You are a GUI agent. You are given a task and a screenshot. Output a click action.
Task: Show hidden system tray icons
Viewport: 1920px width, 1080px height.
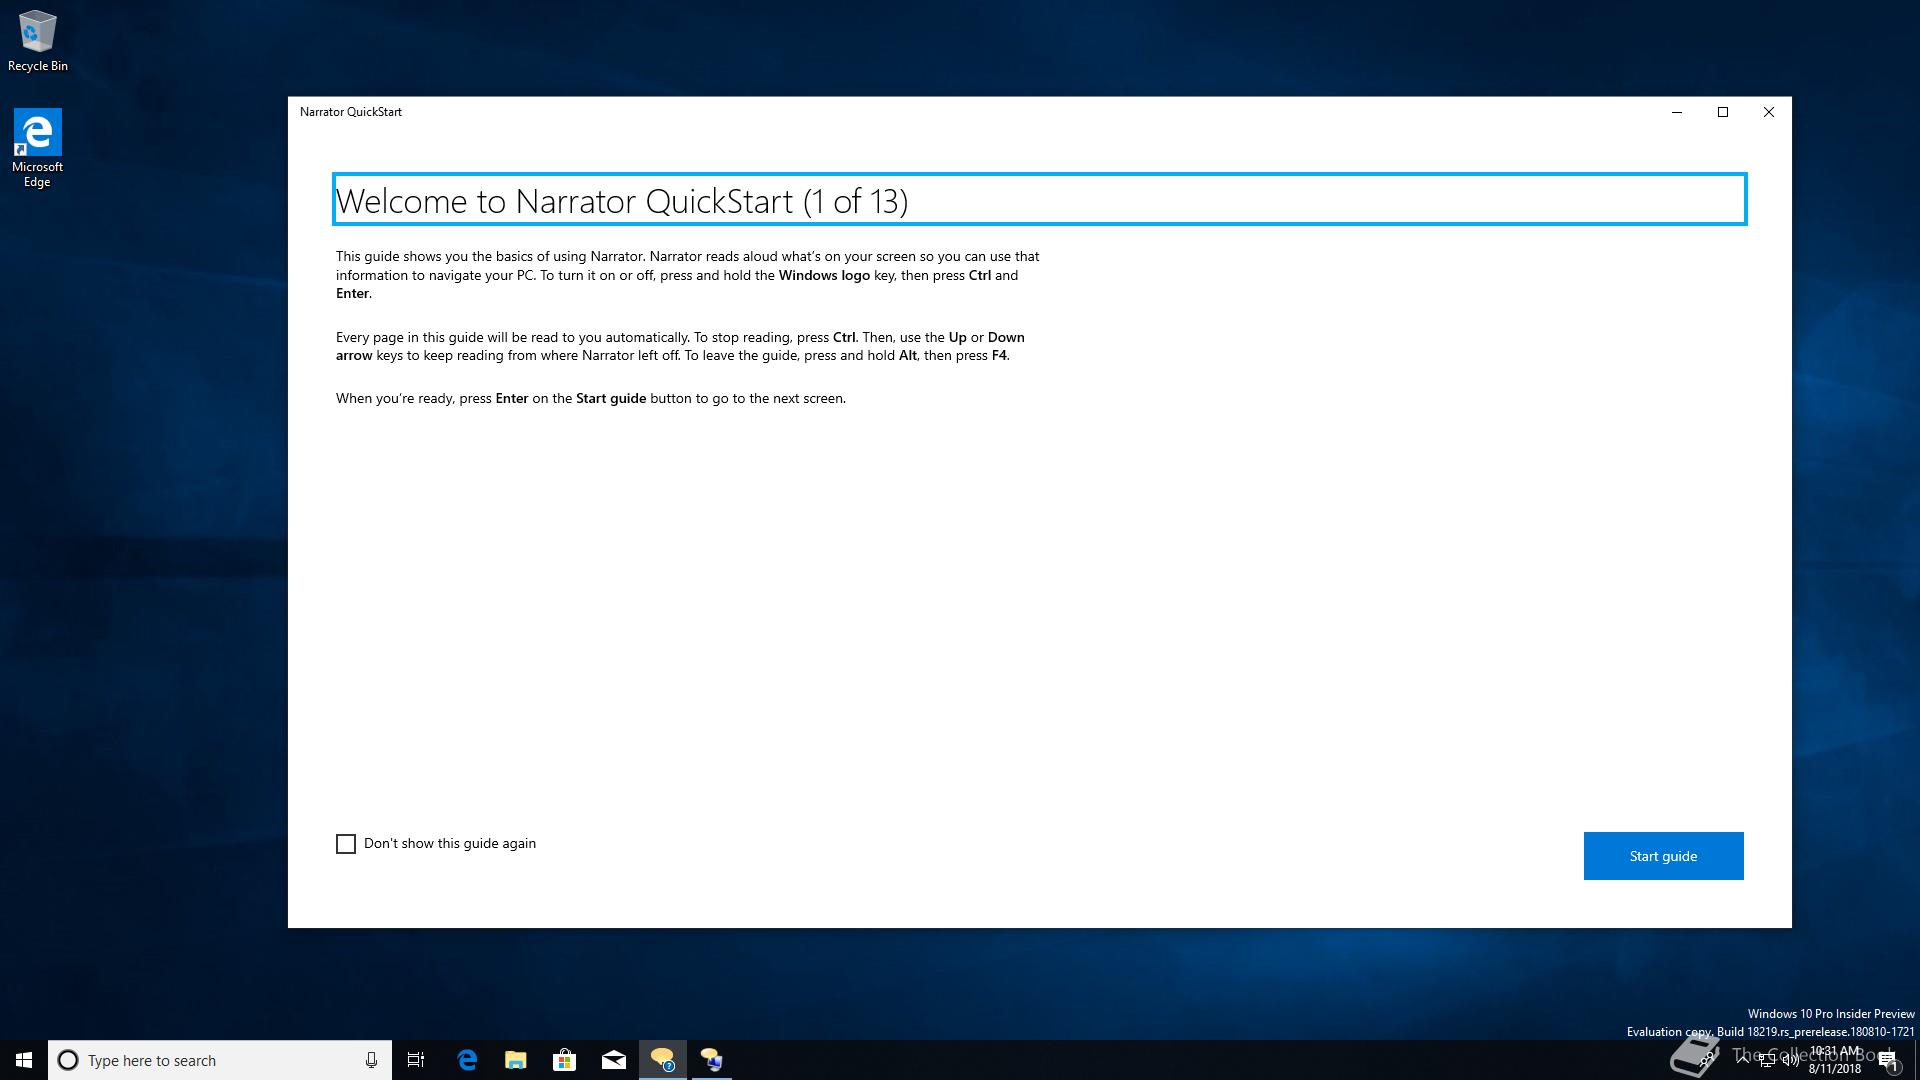[x=1743, y=1060]
